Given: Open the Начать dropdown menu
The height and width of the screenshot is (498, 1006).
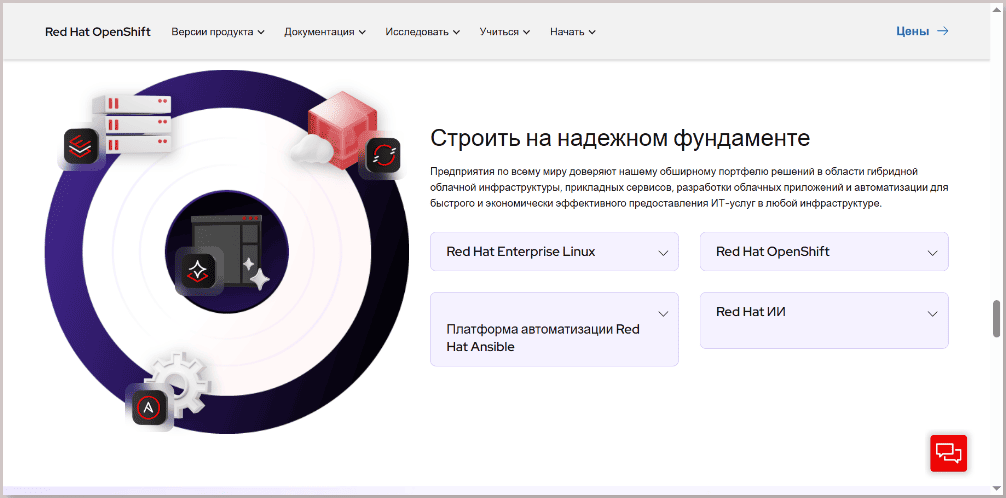Looking at the screenshot, I should click(x=573, y=31).
